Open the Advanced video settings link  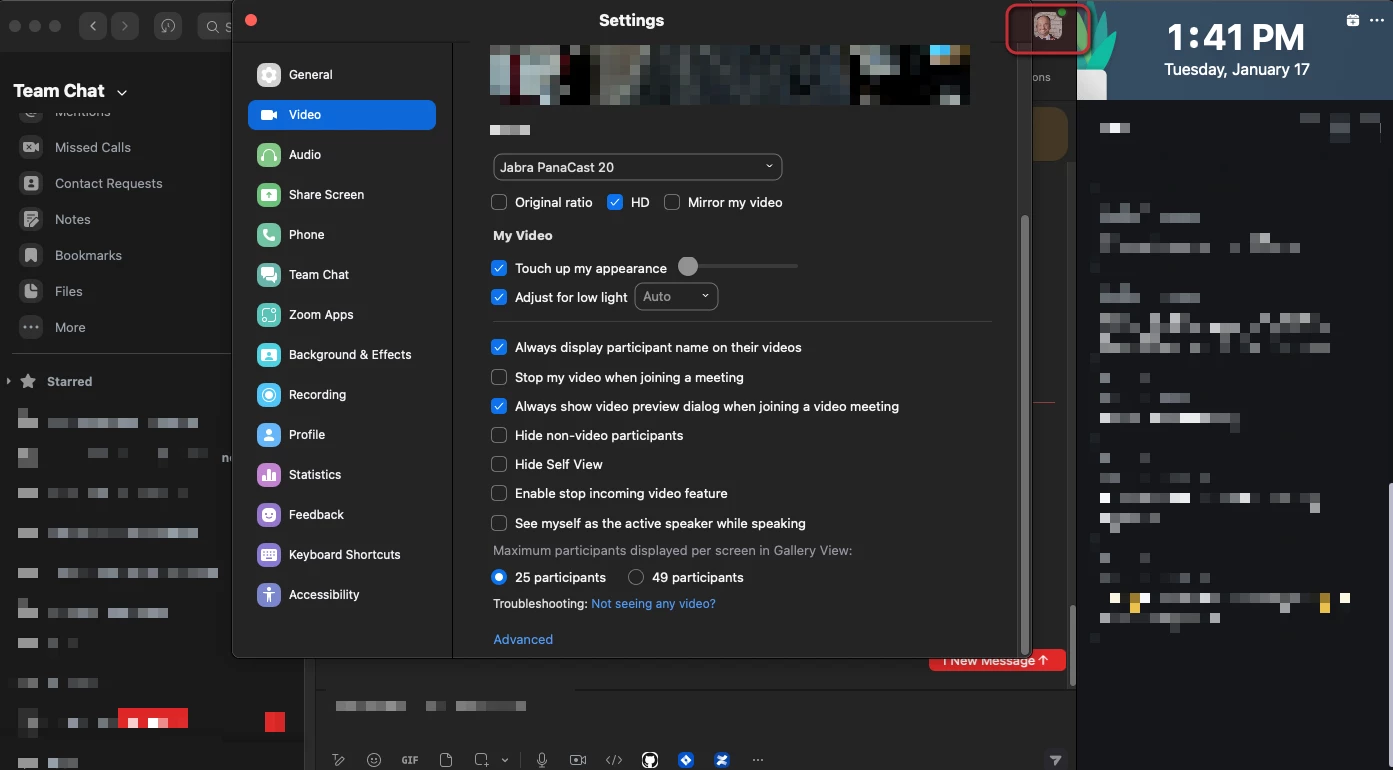pyautogui.click(x=523, y=639)
